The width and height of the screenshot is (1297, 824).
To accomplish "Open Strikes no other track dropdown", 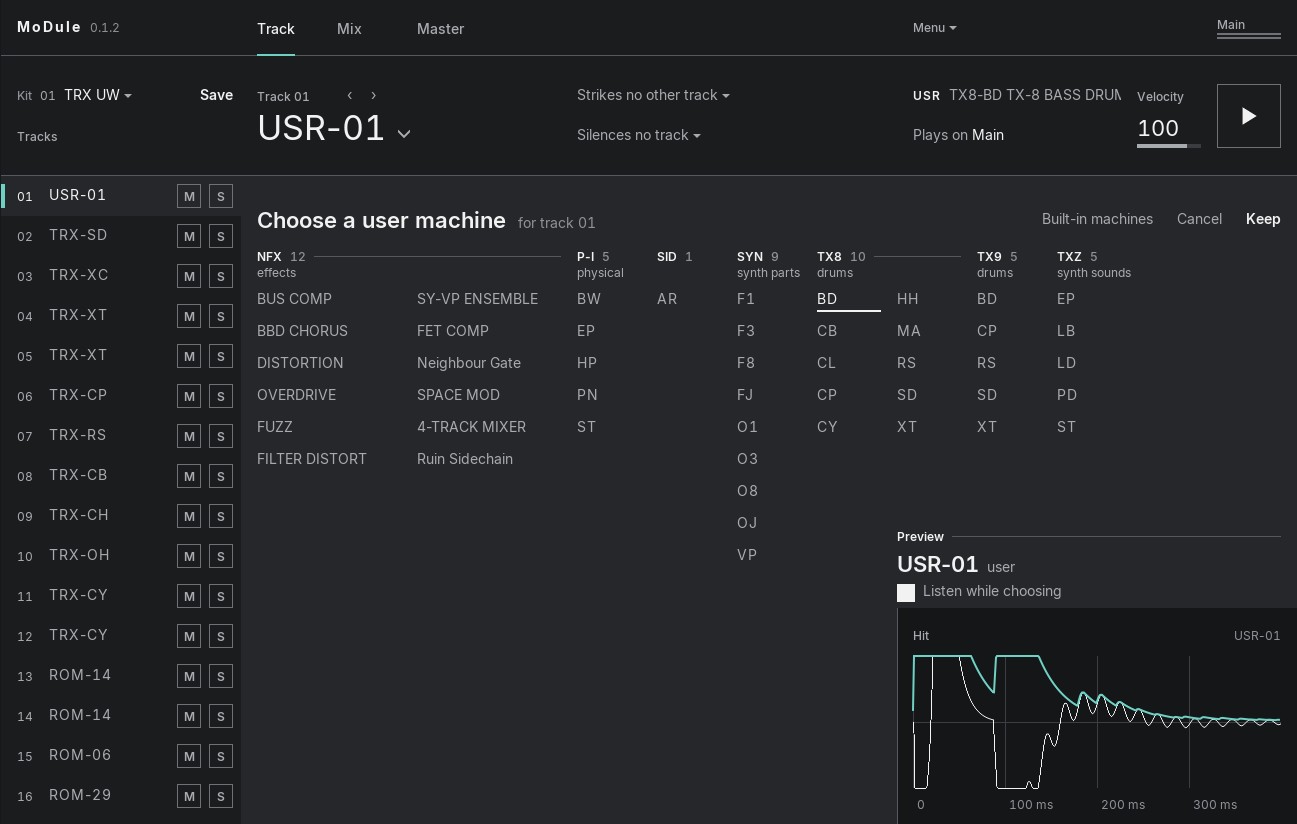I will pos(653,95).
